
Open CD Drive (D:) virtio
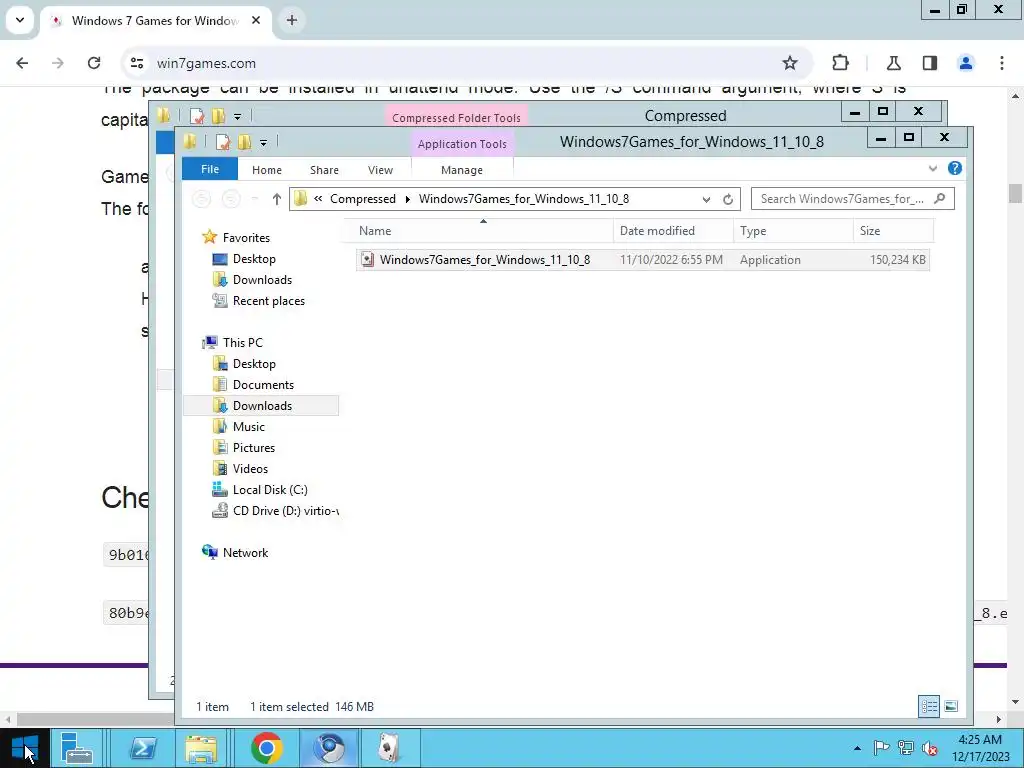pyautogui.click(x=285, y=511)
